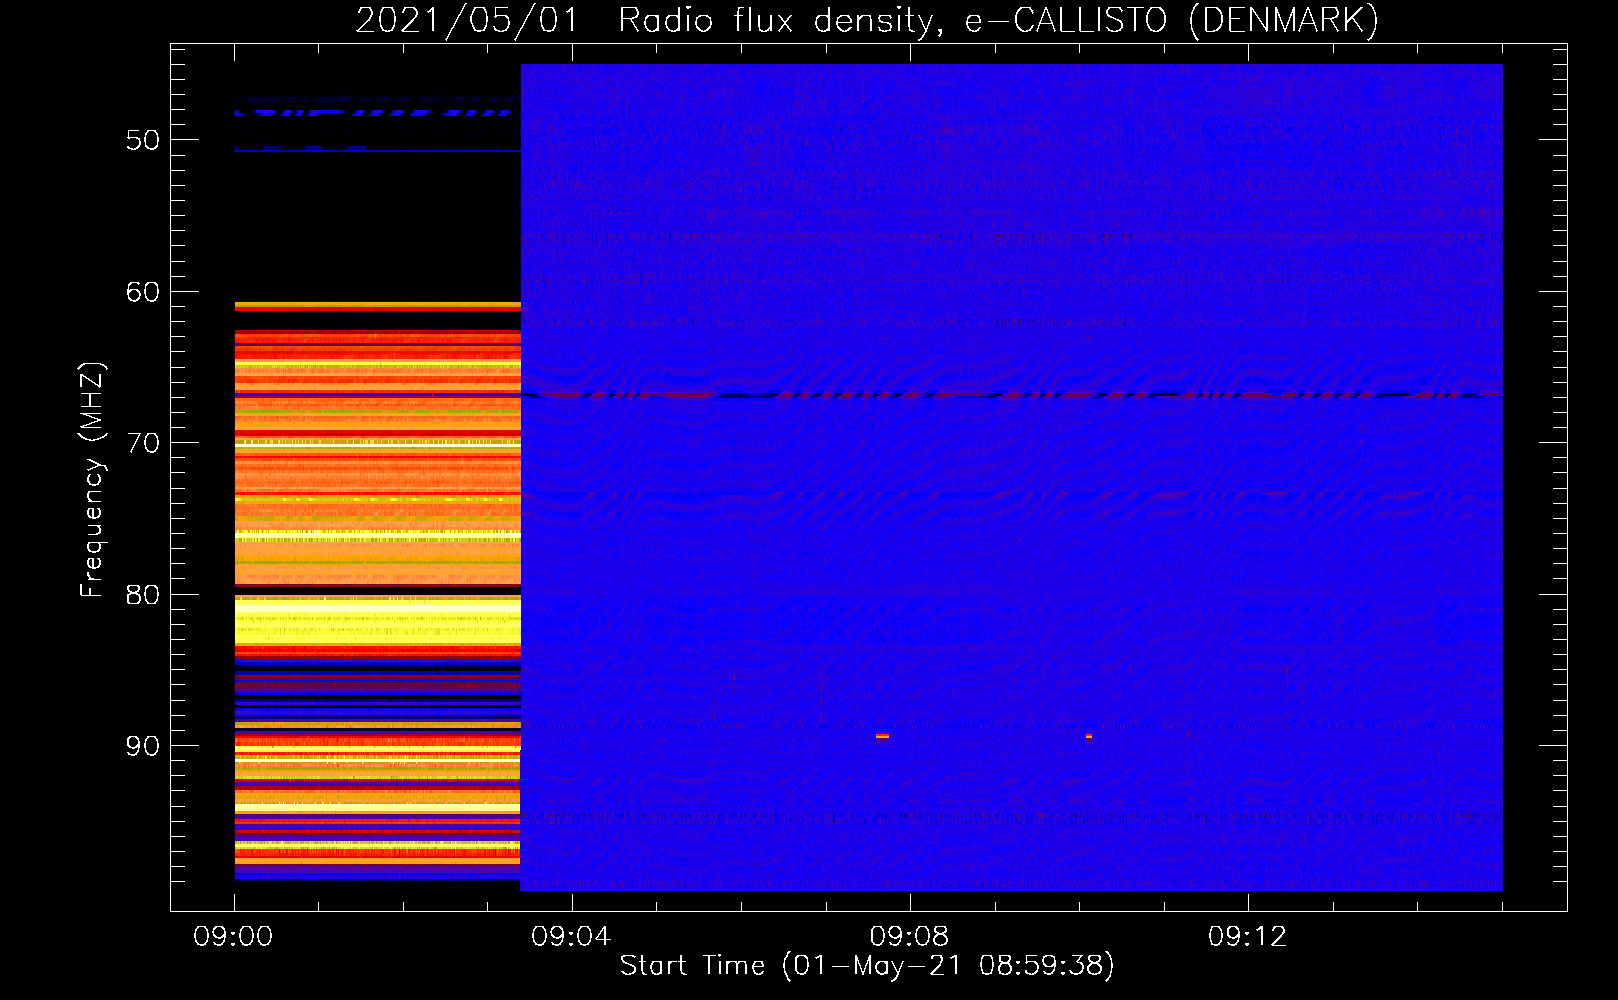The image size is (1618, 1000).
Task: Click the 70 frequency tick label
Action: (143, 443)
